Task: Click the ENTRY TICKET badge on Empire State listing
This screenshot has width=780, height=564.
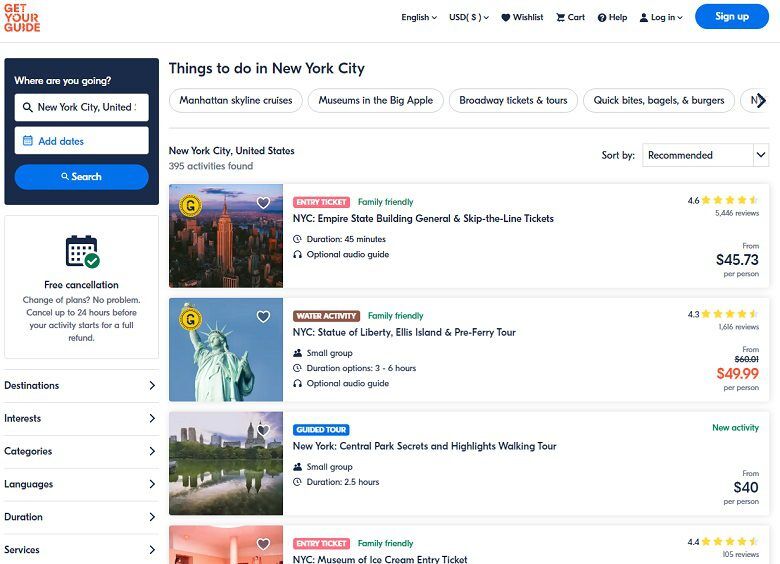Action: pos(321,202)
